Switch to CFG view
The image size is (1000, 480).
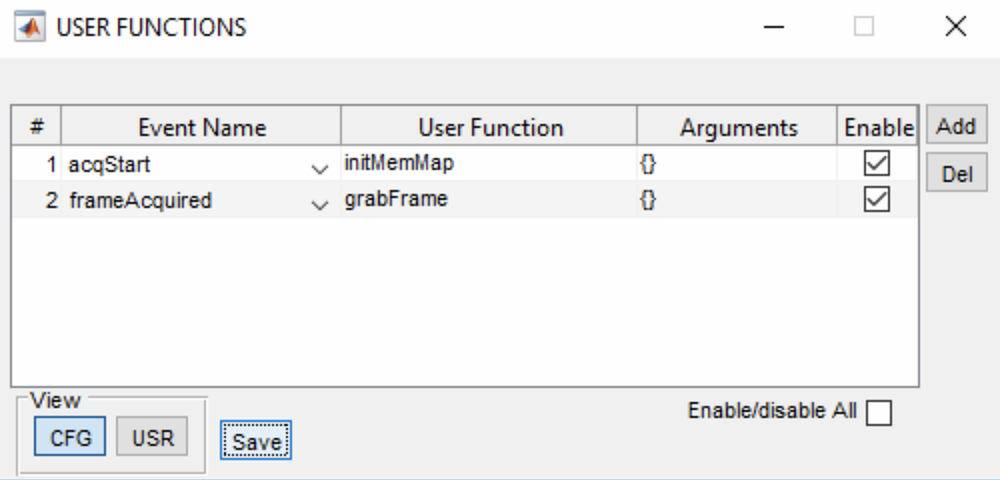[70, 437]
